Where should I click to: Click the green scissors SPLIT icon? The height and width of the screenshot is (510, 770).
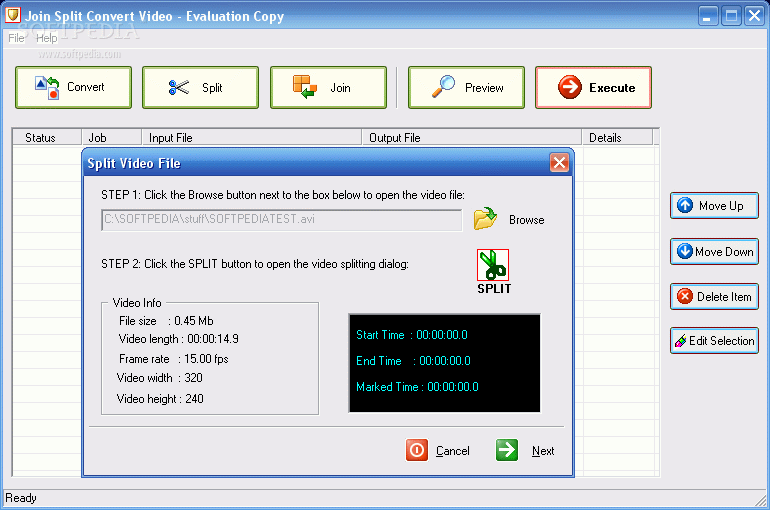click(493, 265)
